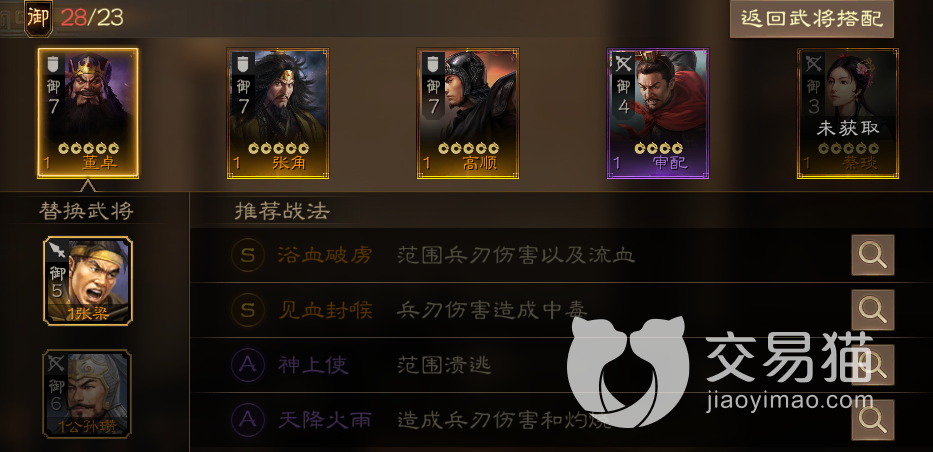Click the S-rank badge of 见血封喉
Screen dimensions: 933x452
coord(248,310)
